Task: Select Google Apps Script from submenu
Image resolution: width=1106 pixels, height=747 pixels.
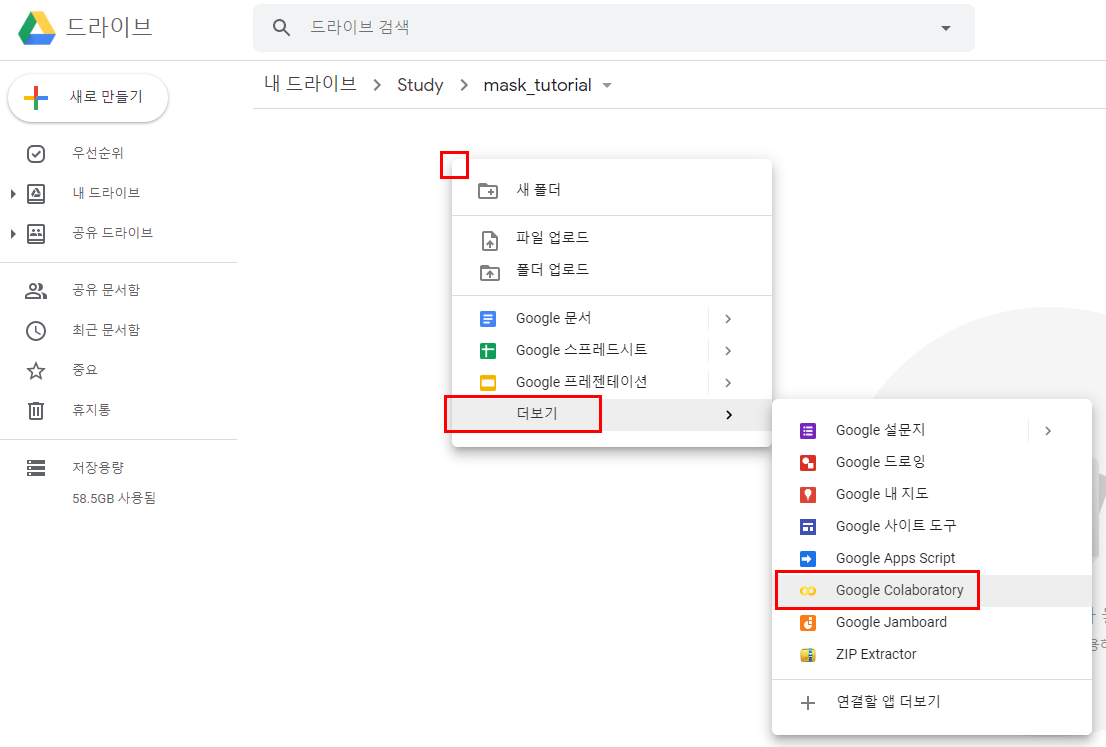Action: point(932,558)
